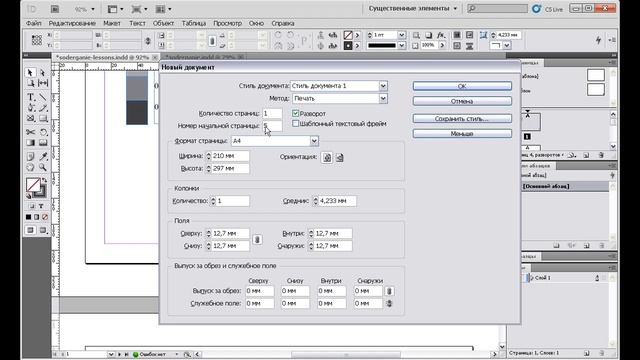Toggle the Выпуск за обрез chain-link icon
Viewport: 640px width, 360px height.
[x=389, y=291]
